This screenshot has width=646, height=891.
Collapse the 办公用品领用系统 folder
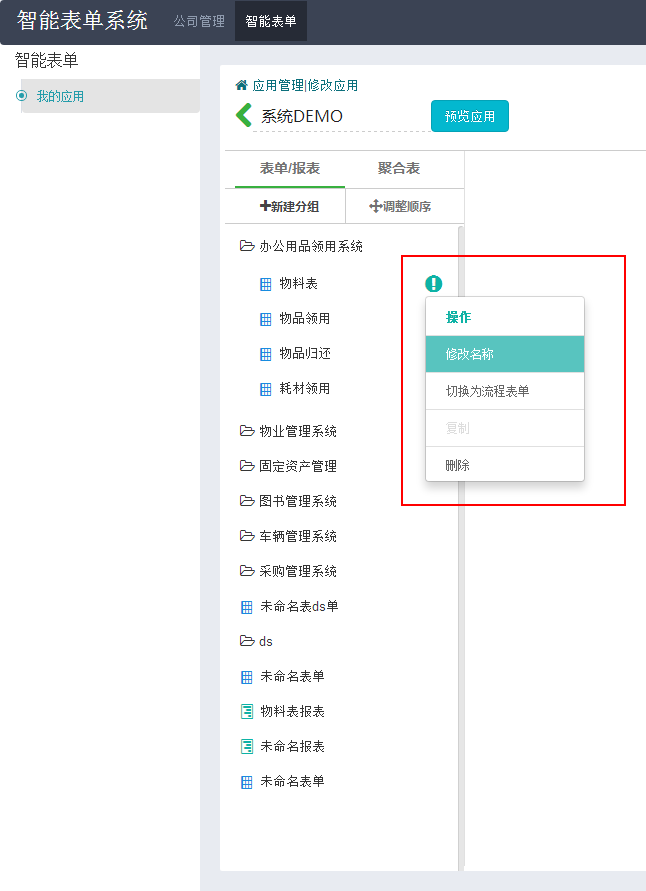pyautogui.click(x=301, y=246)
